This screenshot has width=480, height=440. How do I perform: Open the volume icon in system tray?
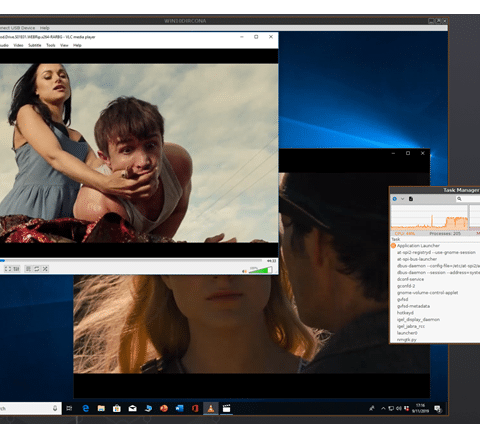(x=399, y=408)
